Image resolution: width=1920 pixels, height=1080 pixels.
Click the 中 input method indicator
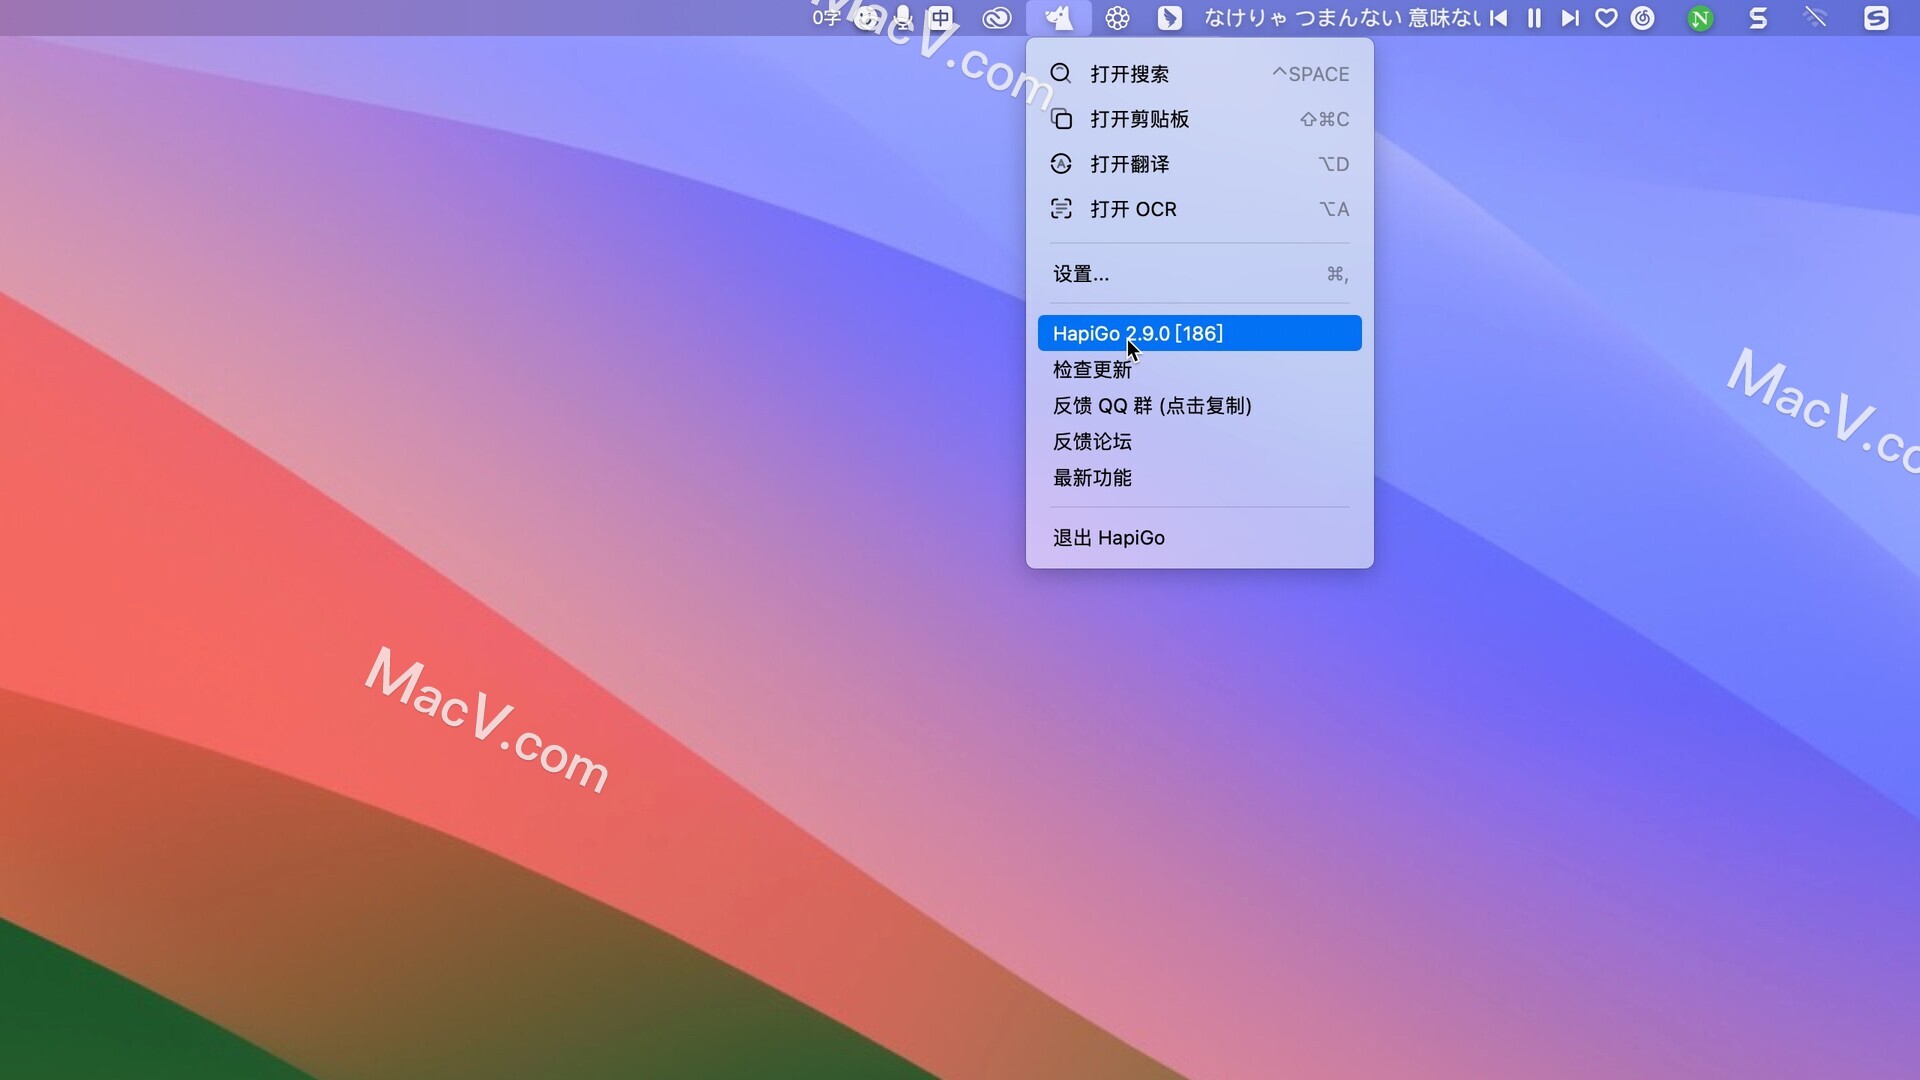coord(941,18)
